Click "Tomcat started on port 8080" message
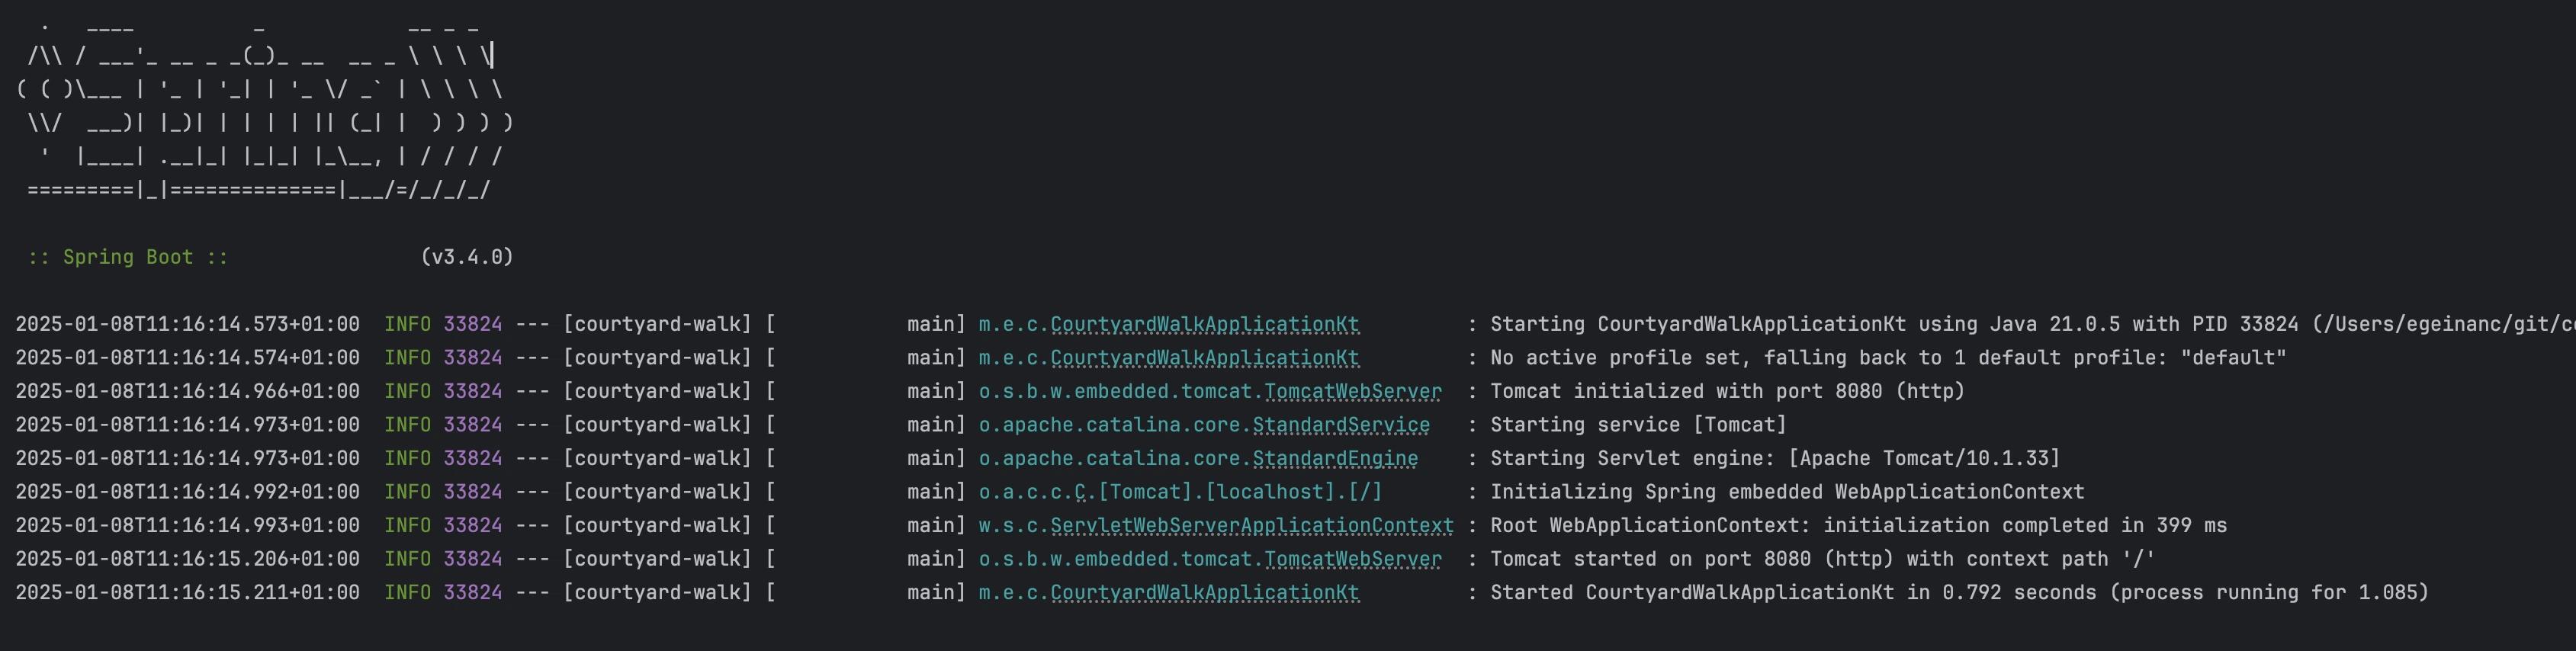Screen dimensions: 2576x651 click(x=1822, y=559)
